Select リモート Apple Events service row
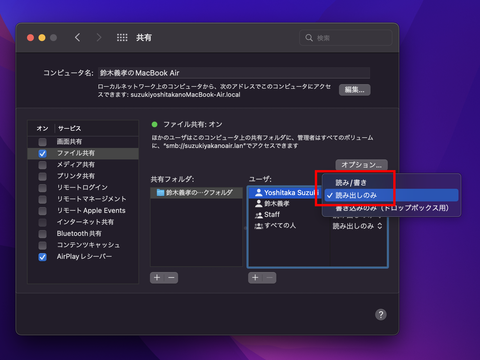 [83, 211]
